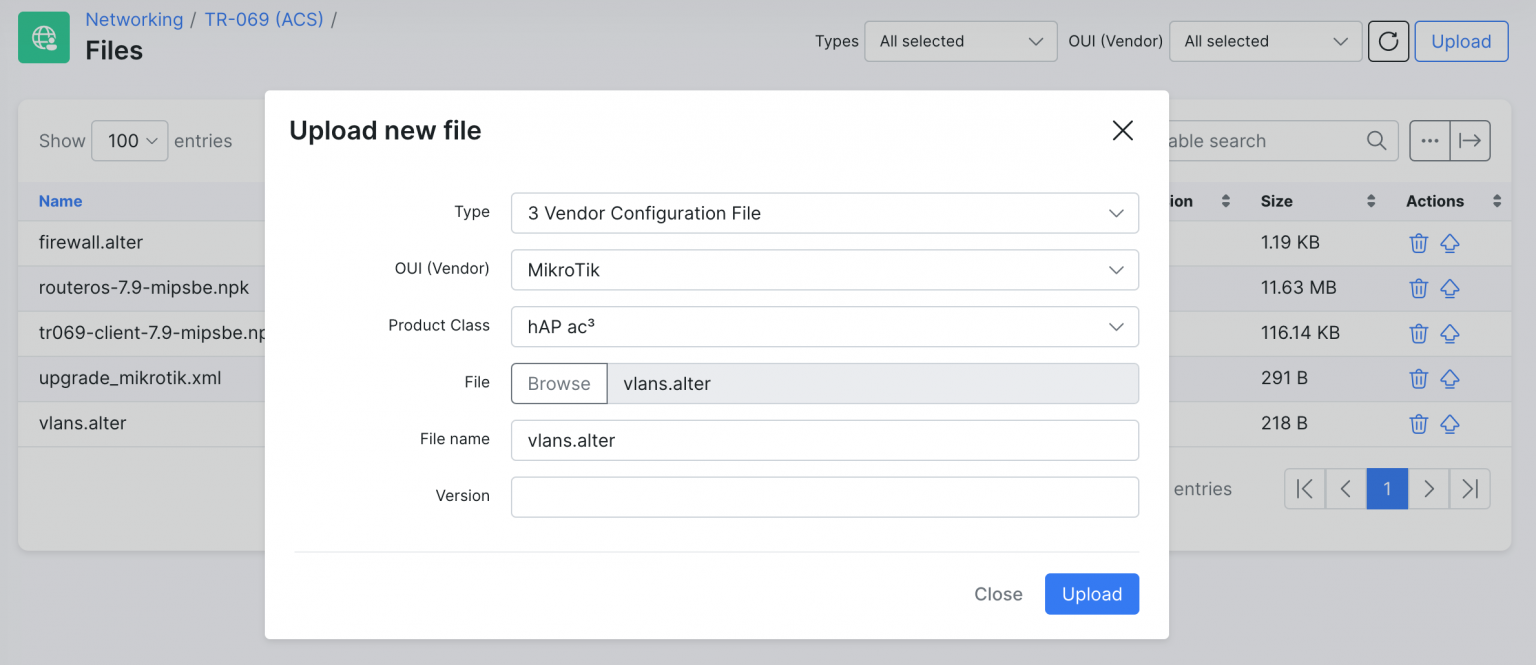
Task: Open the TR-069 (ACS) breadcrumb
Action: pos(263,19)
